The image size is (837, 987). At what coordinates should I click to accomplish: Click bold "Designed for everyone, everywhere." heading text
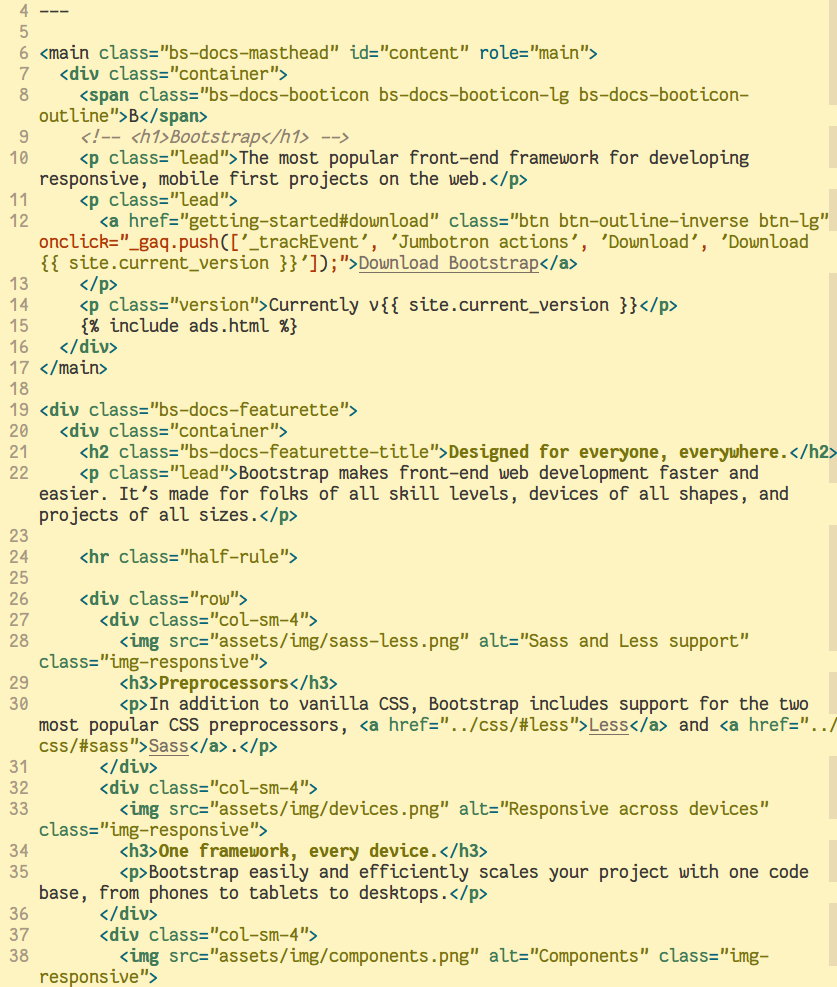618,452
